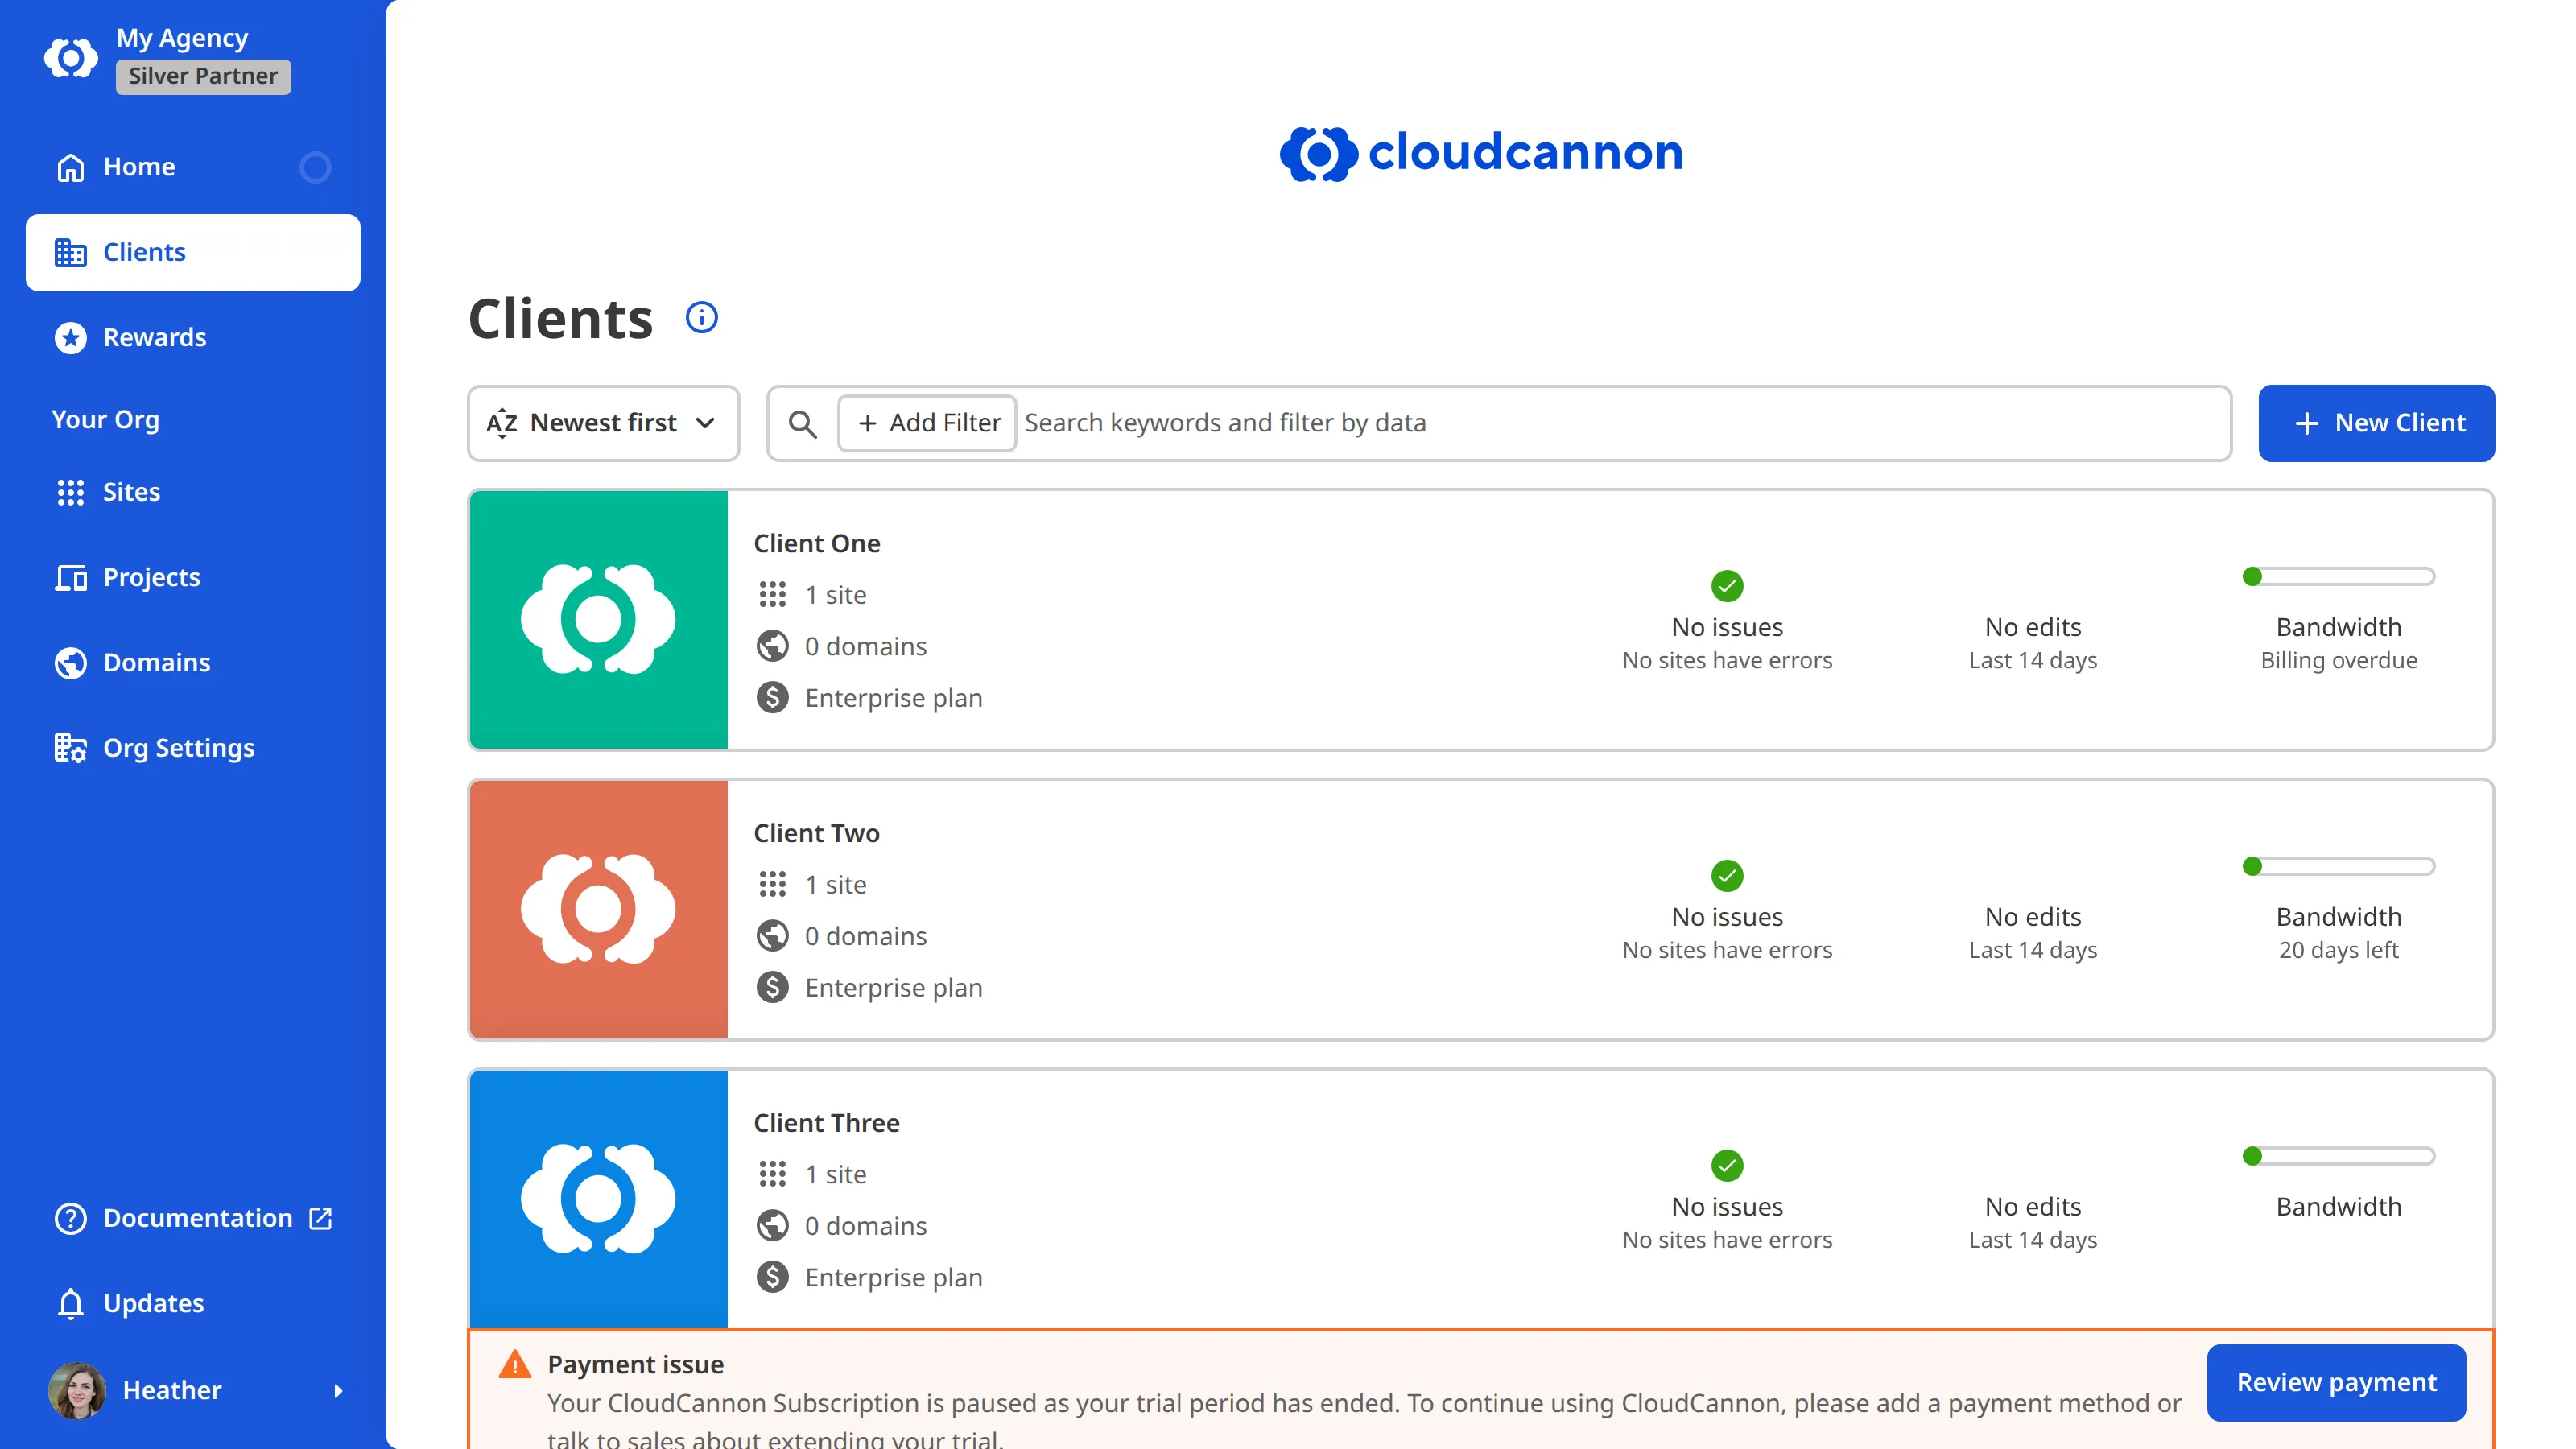Open Client Two orange thumbnail
Image resolution: width=2576 pixels, height=1449 pixels.
tap(598, 910)
